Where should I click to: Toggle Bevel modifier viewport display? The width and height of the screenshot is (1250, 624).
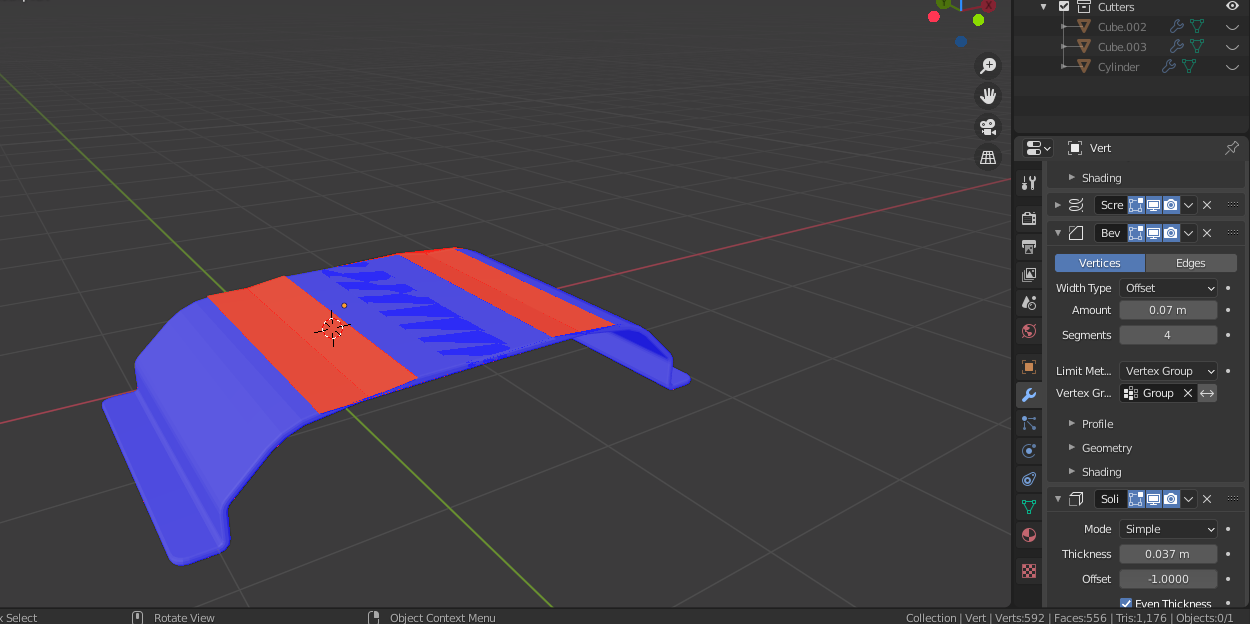click(x=1153, y=233)
